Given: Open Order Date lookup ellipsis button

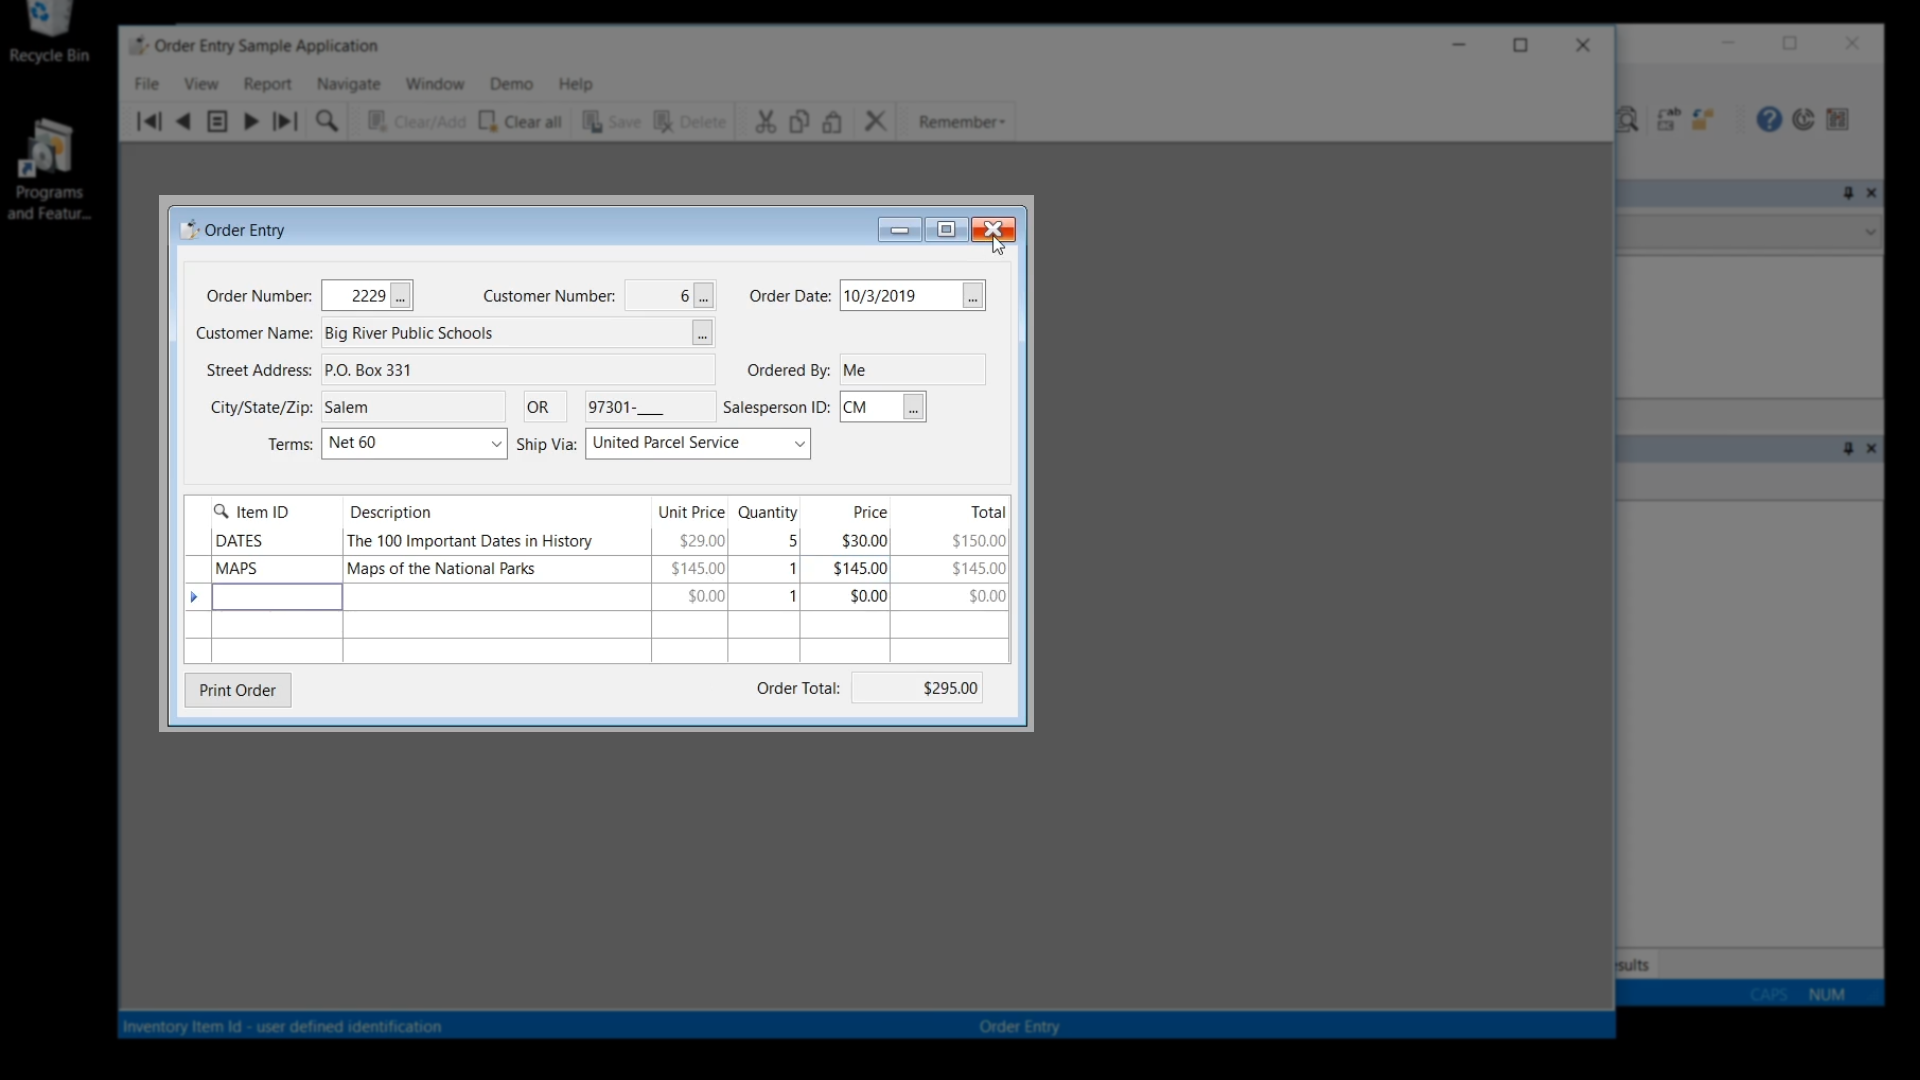Looking at the screenshot, I should tap(972, 297).
